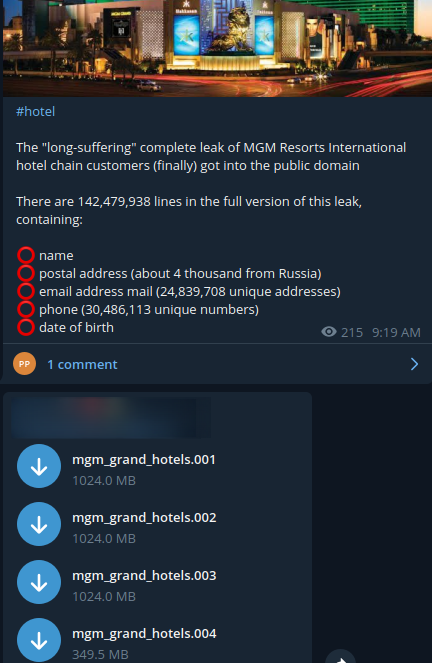
Task: Click the red circle beside name
Action: click(x=26, y=255)
